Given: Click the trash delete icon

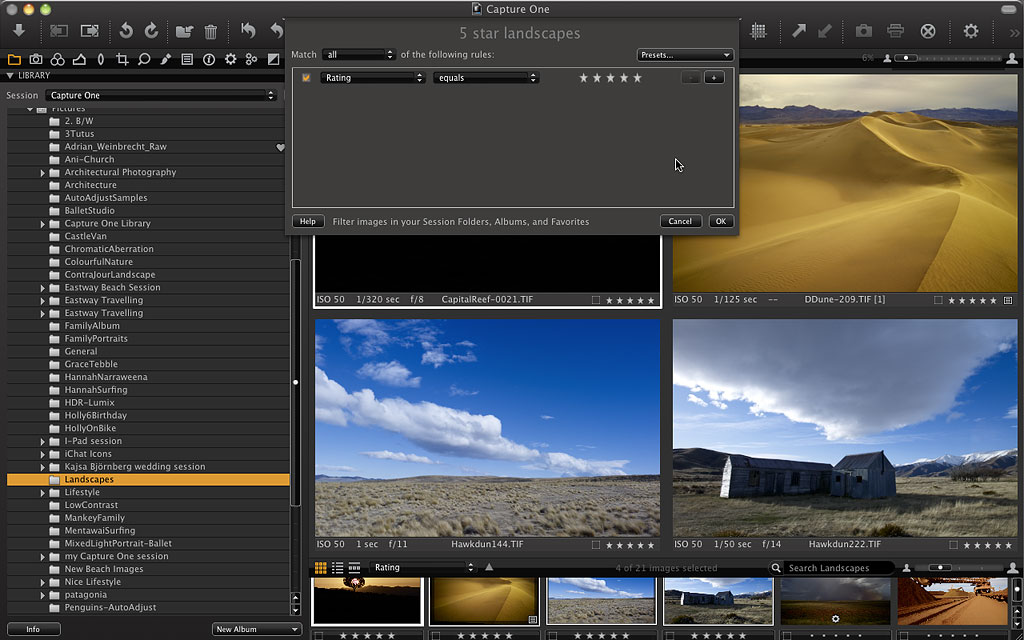Looking at the screenshot, I should pyautogui.click(x=211, y=32).
